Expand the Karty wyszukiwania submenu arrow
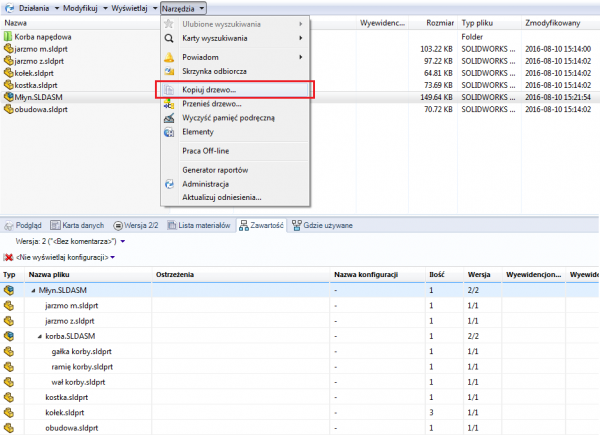 [x=301, y=38]
